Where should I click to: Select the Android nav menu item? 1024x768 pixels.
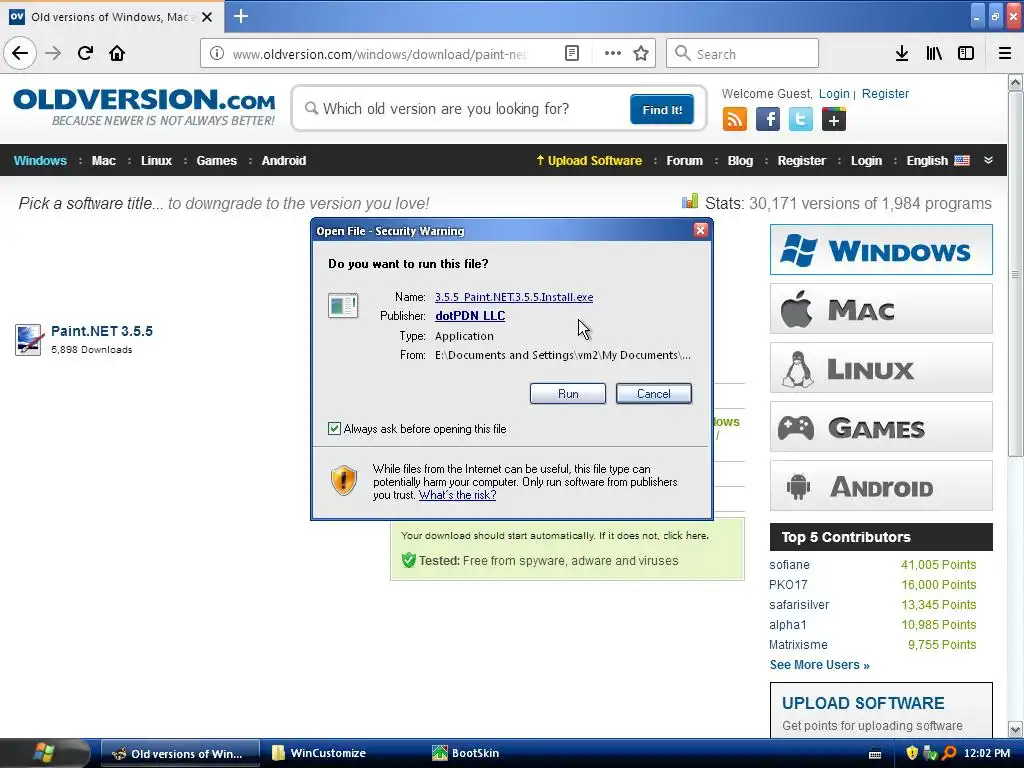283,161
